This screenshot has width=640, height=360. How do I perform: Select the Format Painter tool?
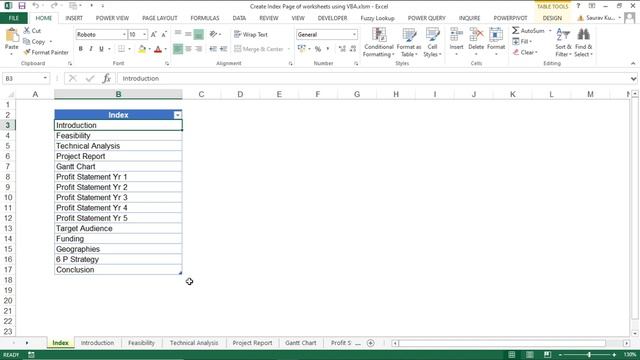46,52
